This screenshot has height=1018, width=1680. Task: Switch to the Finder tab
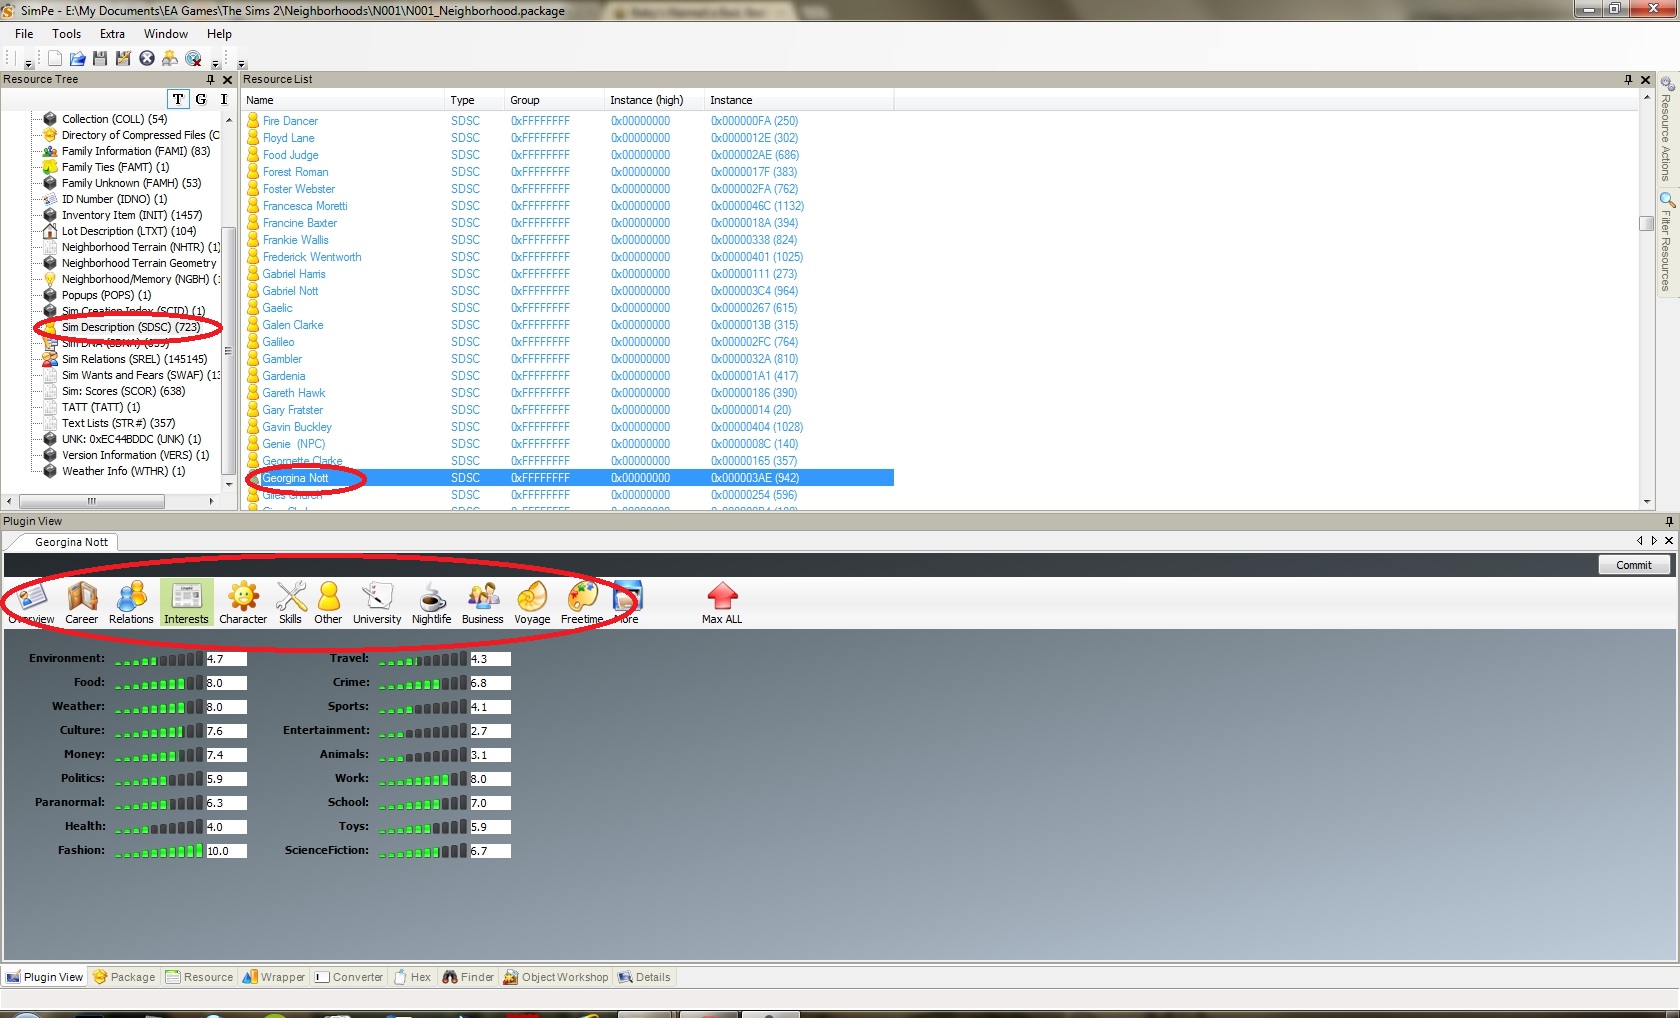pyautogui.click(x=468, y=977)
